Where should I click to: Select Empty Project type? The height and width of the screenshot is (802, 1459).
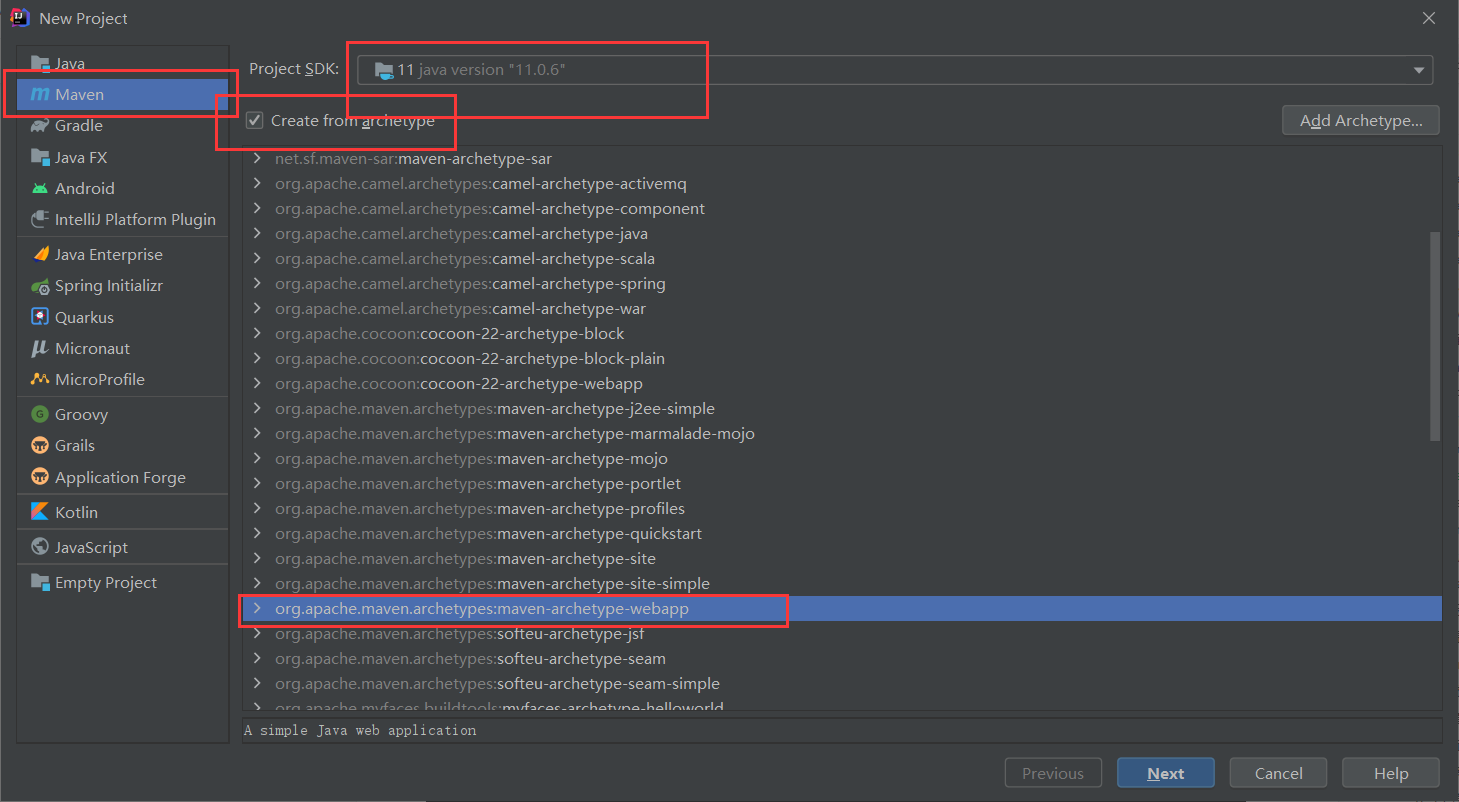point(122,582)
